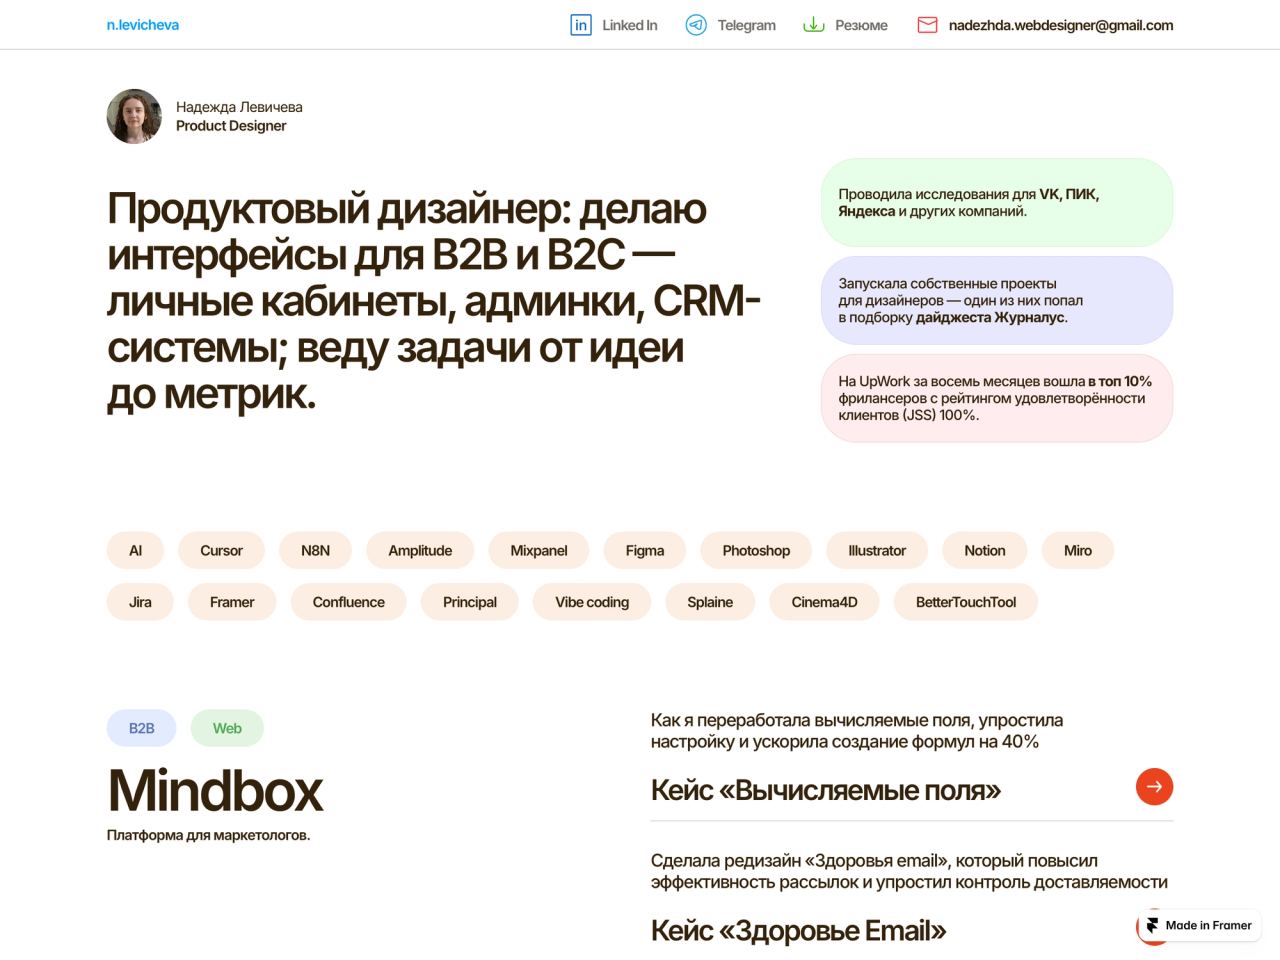Select the Illustrator skill tag
The image size is (1280, 960).
[877, 551]
